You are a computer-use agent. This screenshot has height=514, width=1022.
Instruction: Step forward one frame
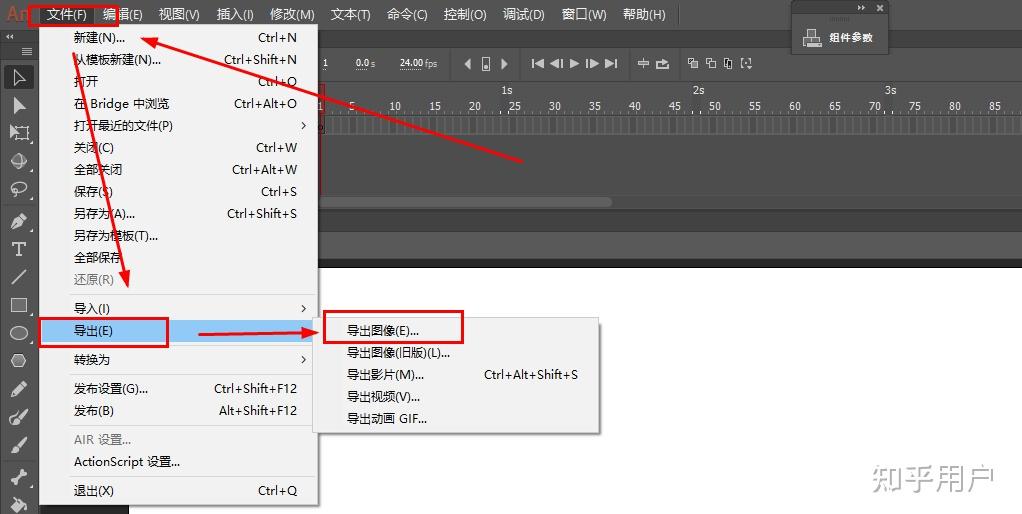(592, 64)
